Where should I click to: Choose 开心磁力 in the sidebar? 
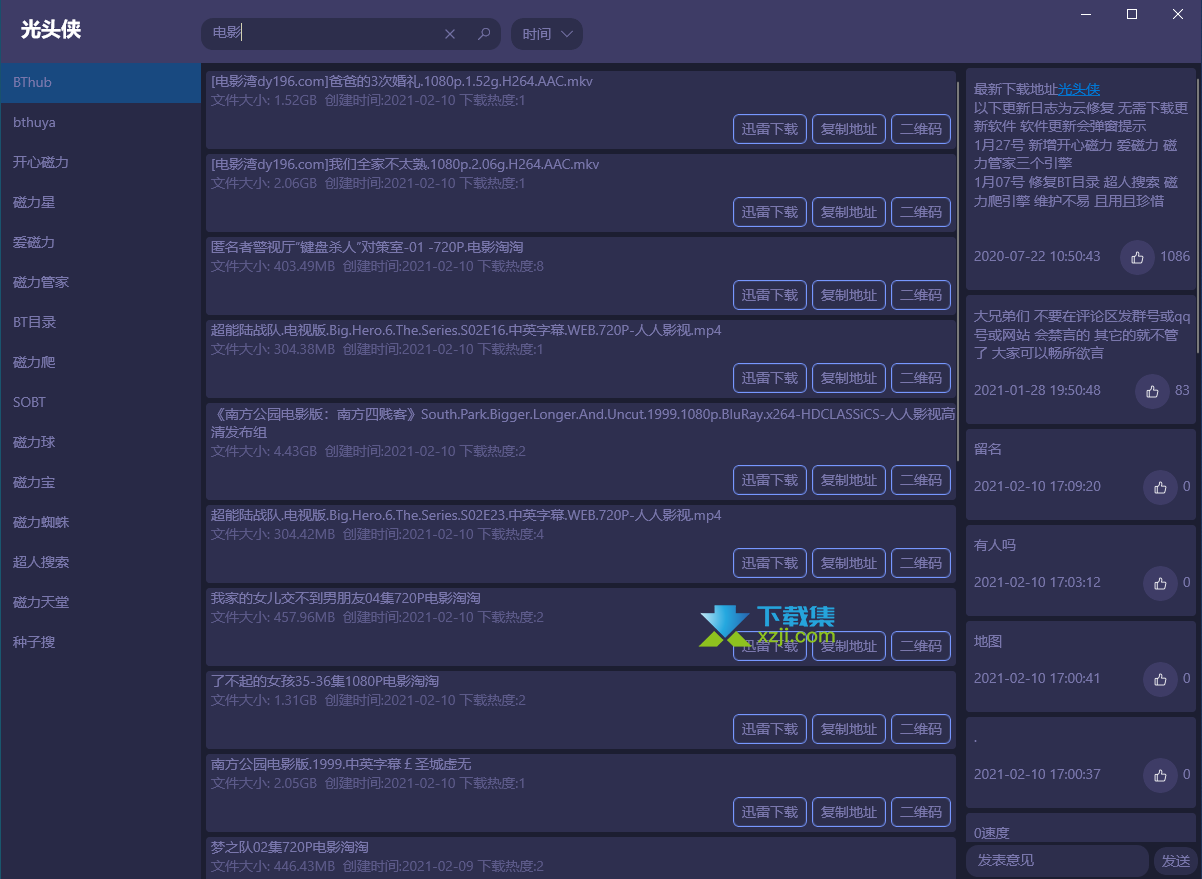100,162
